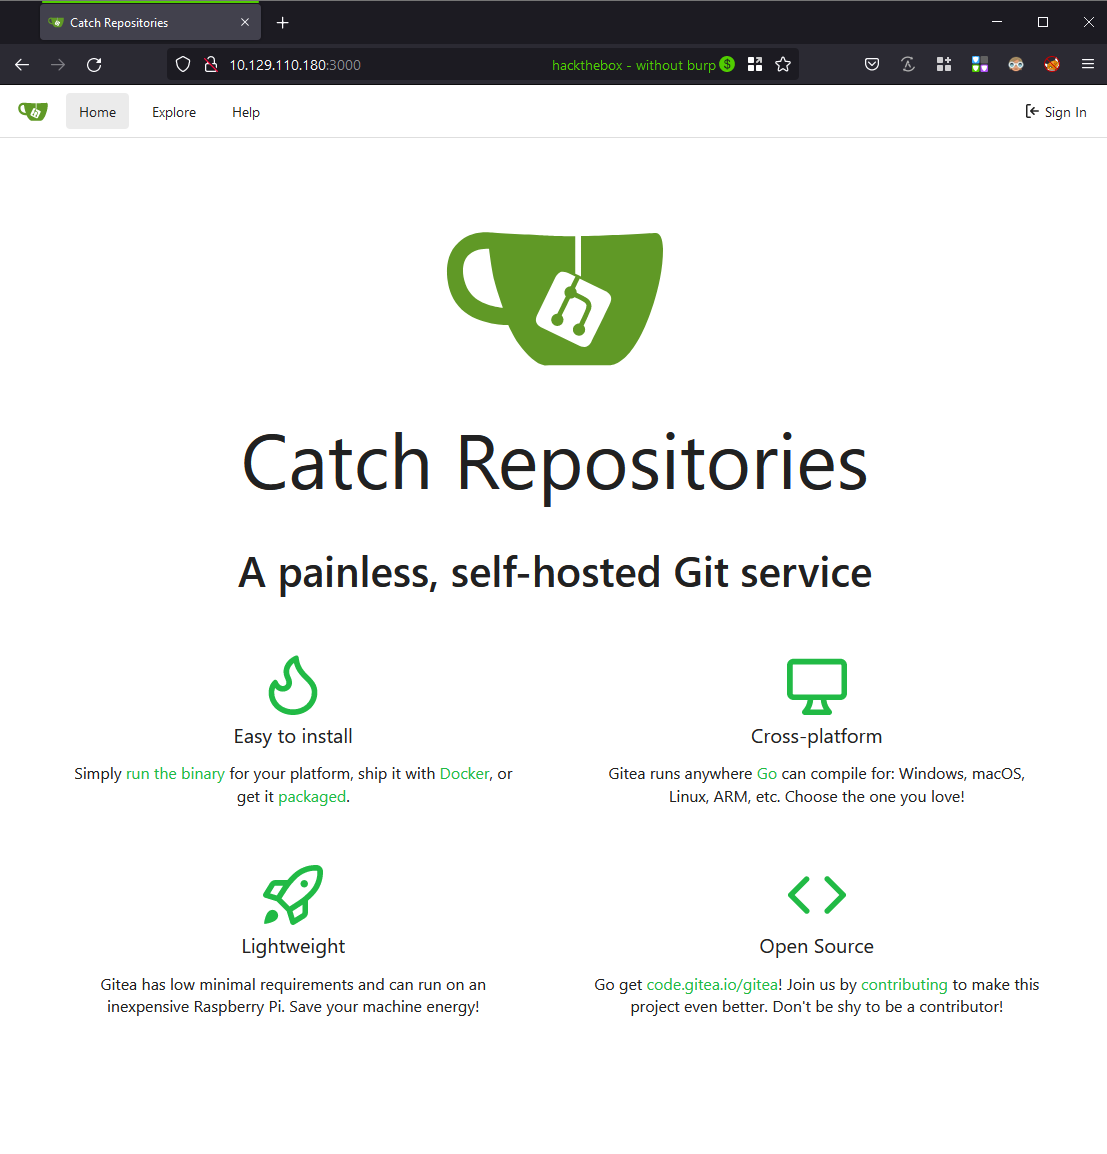Open the Explore menu item

174,112
